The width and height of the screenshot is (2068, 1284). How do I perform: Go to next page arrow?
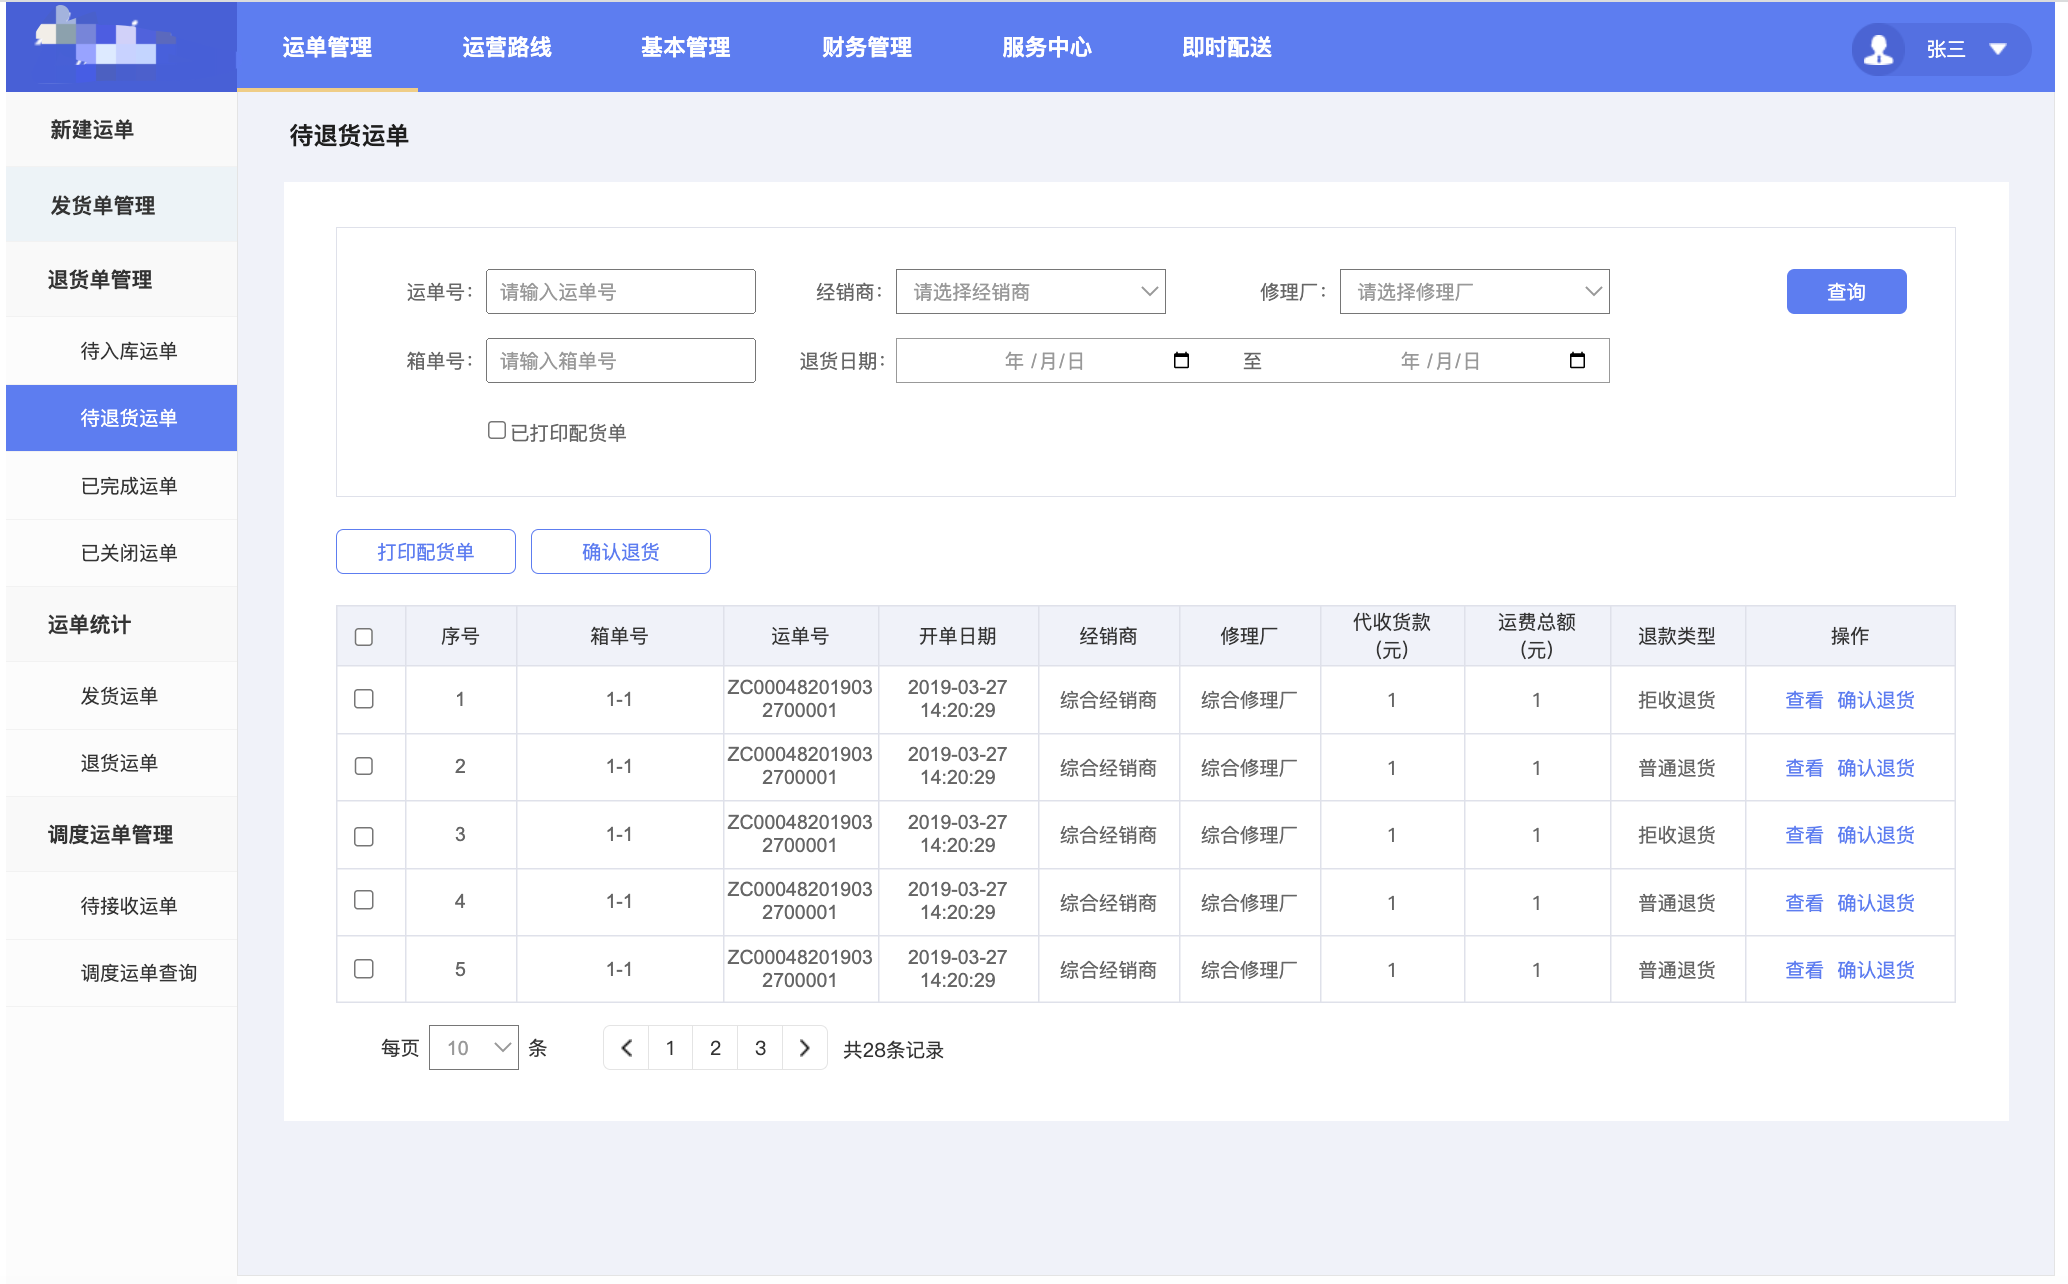tap(805, 1048)
